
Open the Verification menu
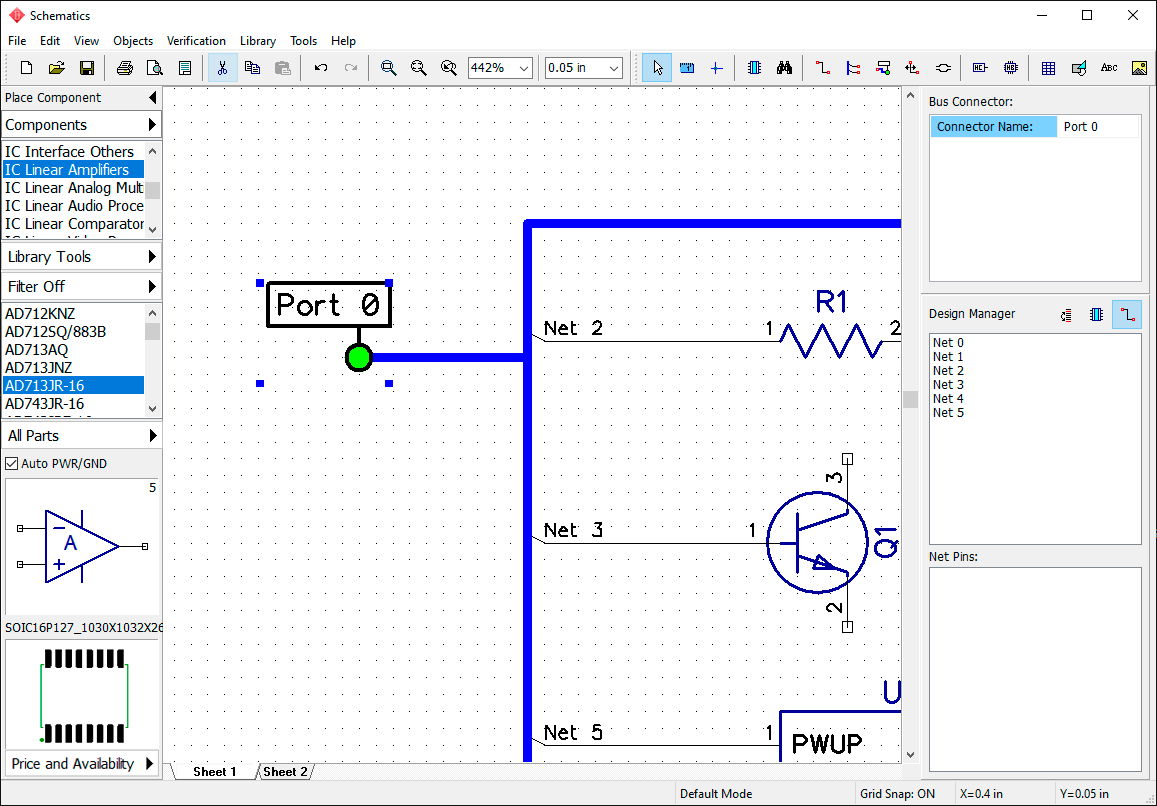(x=196, y=41)
